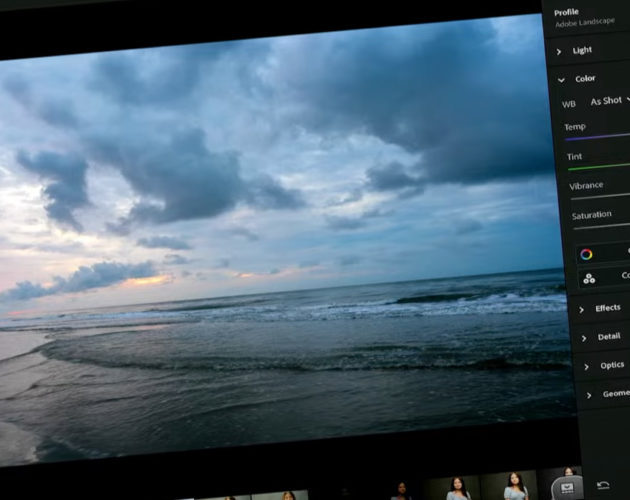630x500 pixels.
Task: Expand the Light panel chevron
Action: pos(559,52)
